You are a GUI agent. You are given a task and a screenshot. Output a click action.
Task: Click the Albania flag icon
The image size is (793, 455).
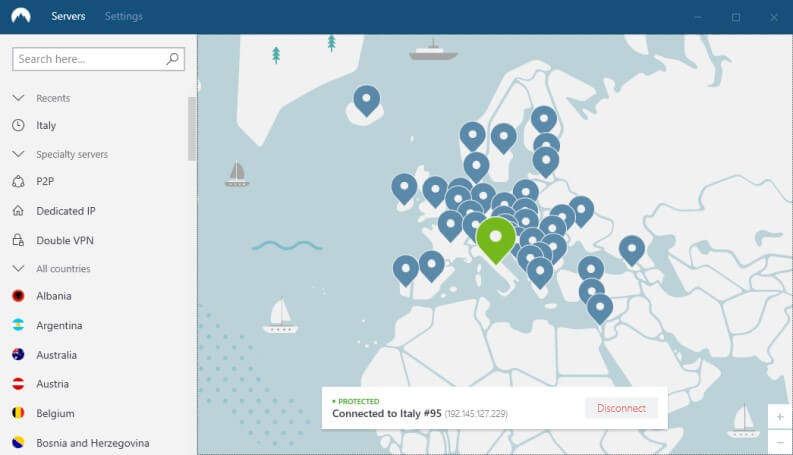tap(18, 296)
